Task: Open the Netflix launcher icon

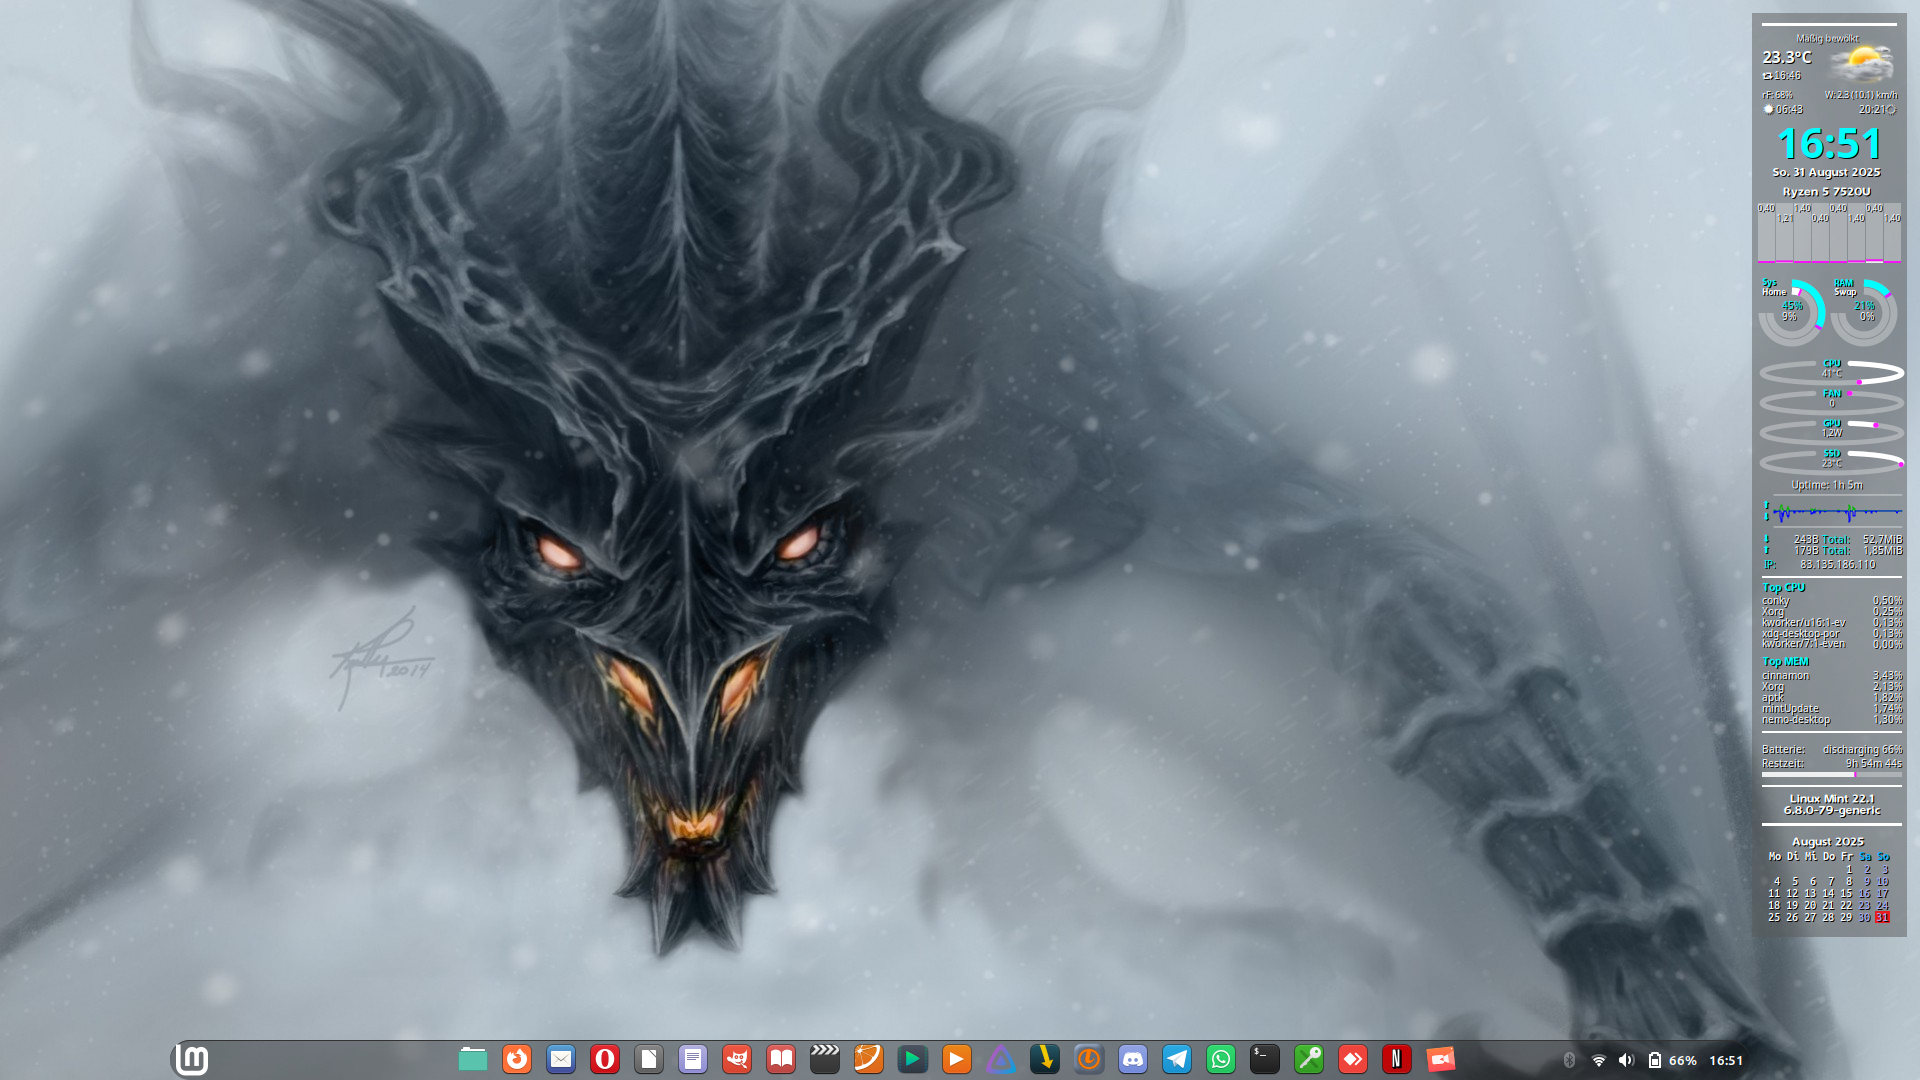Action: pos(1397,1059)
